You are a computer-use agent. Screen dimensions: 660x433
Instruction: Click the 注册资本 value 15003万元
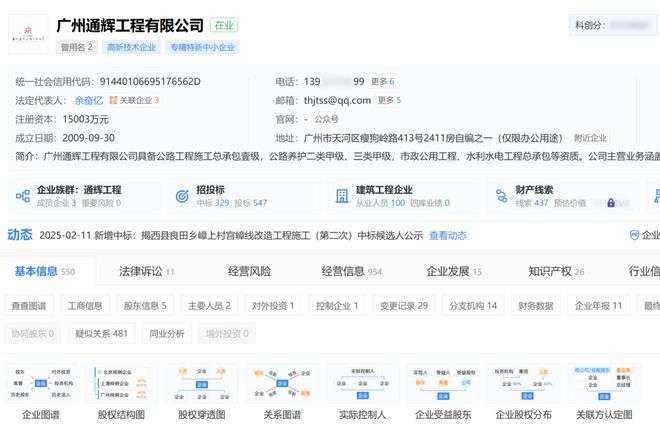click(86, 120)
